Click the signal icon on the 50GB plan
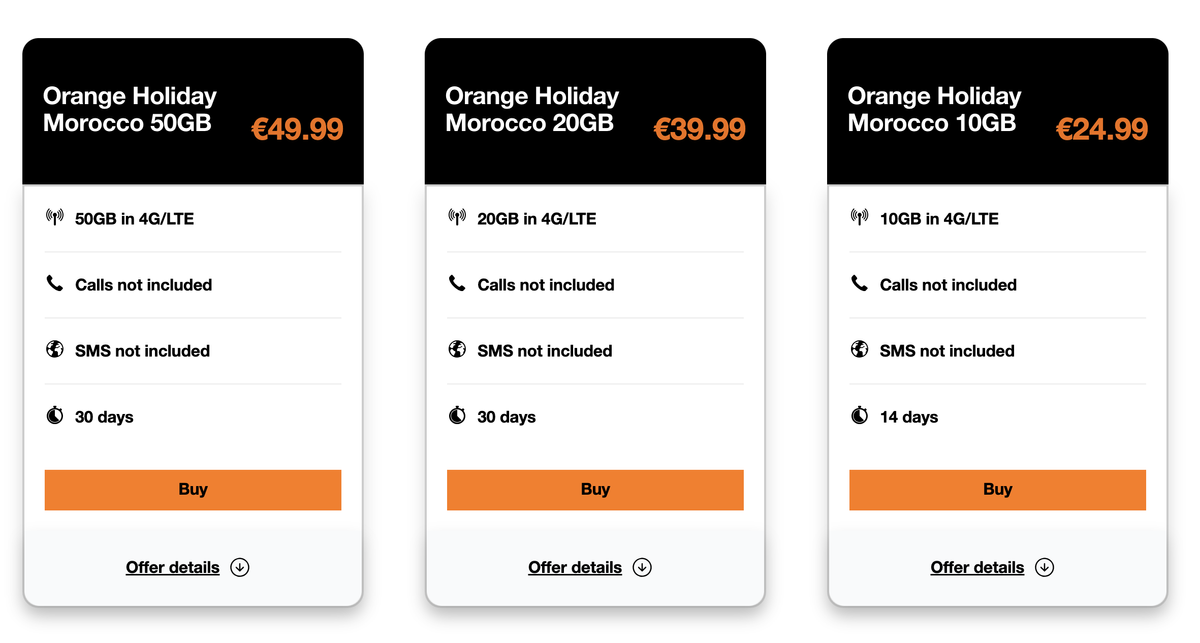 [x=55, y=217]
